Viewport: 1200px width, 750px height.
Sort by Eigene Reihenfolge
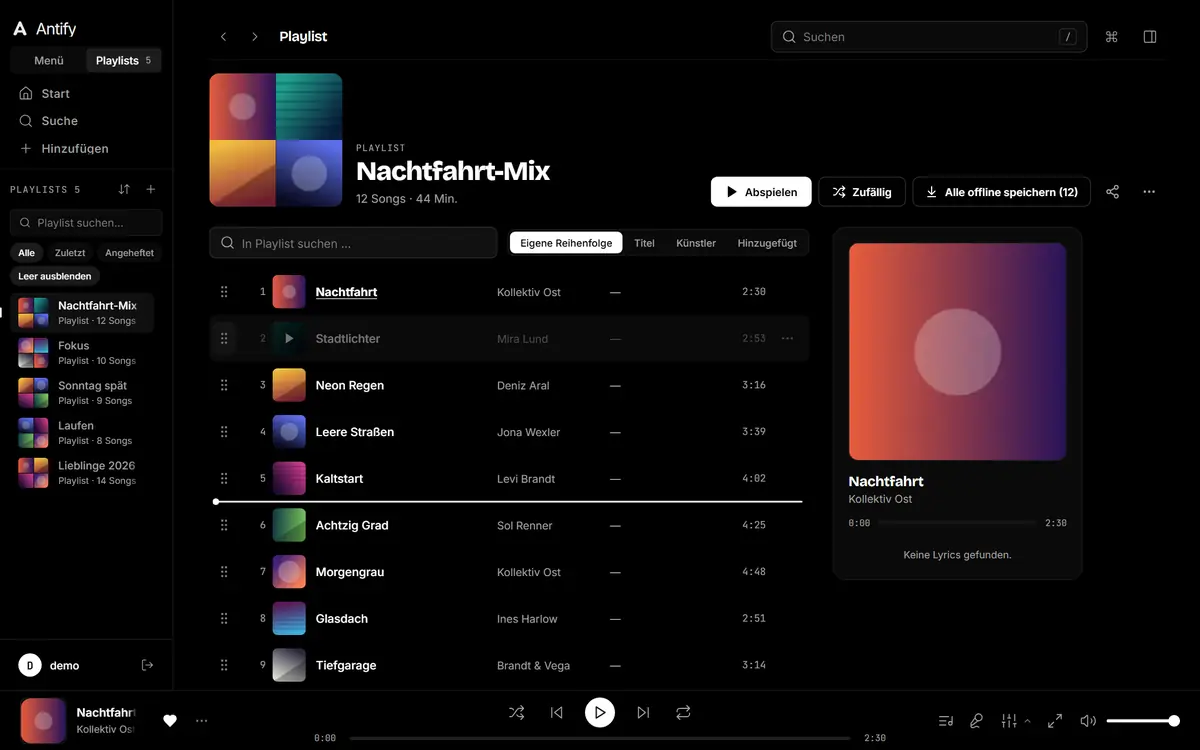[566, 243]
